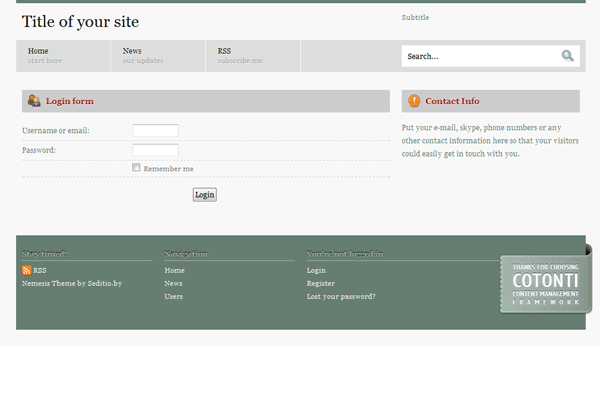Open the Title of your site link

(x=80, y=22)
